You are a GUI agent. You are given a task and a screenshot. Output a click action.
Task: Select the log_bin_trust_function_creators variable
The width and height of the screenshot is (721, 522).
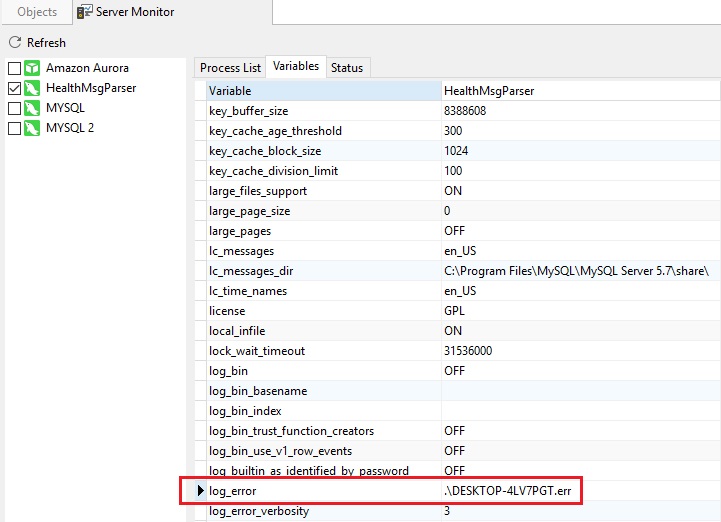[292, 431]
